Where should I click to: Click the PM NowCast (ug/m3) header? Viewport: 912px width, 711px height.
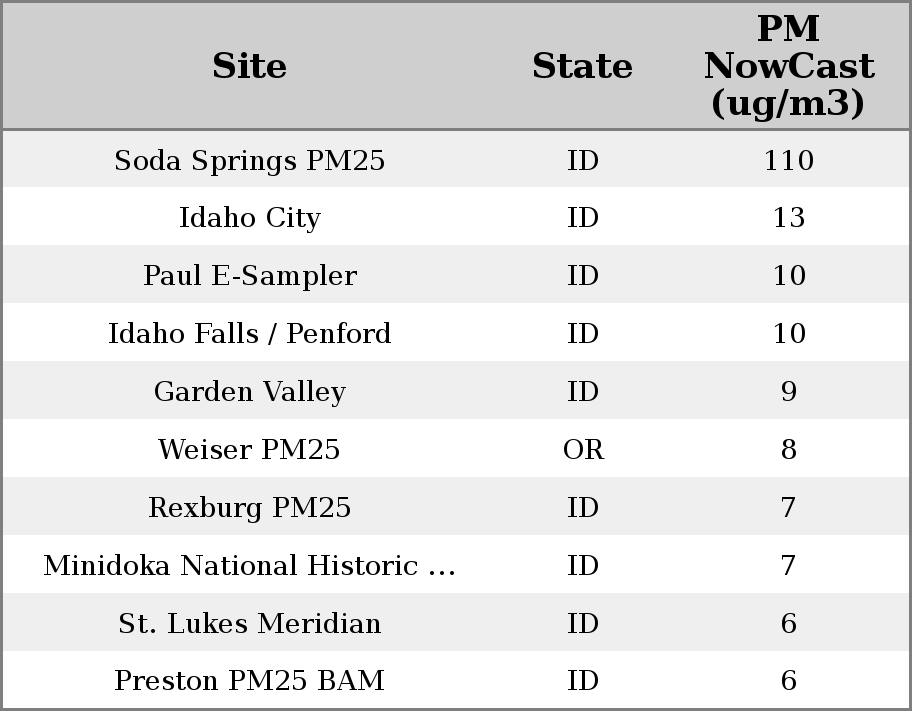(788, 66)
